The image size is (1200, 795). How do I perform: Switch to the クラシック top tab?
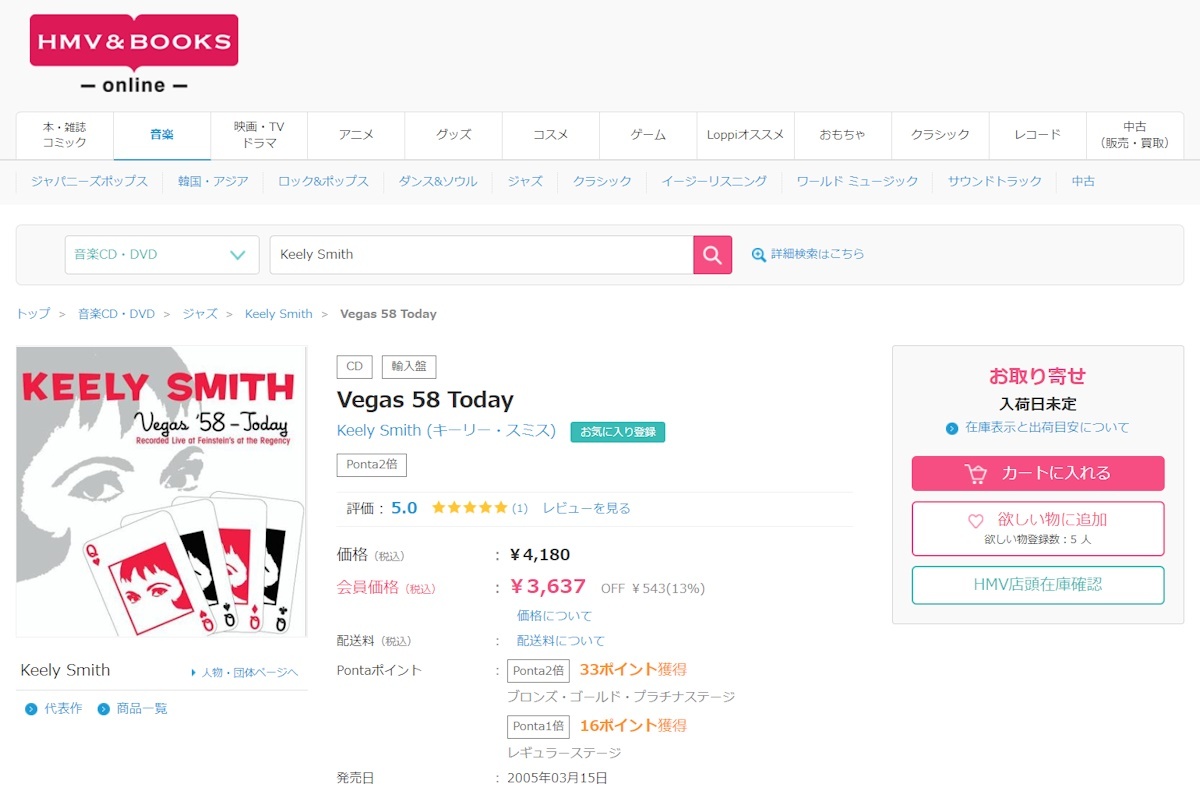pos(940,135)
